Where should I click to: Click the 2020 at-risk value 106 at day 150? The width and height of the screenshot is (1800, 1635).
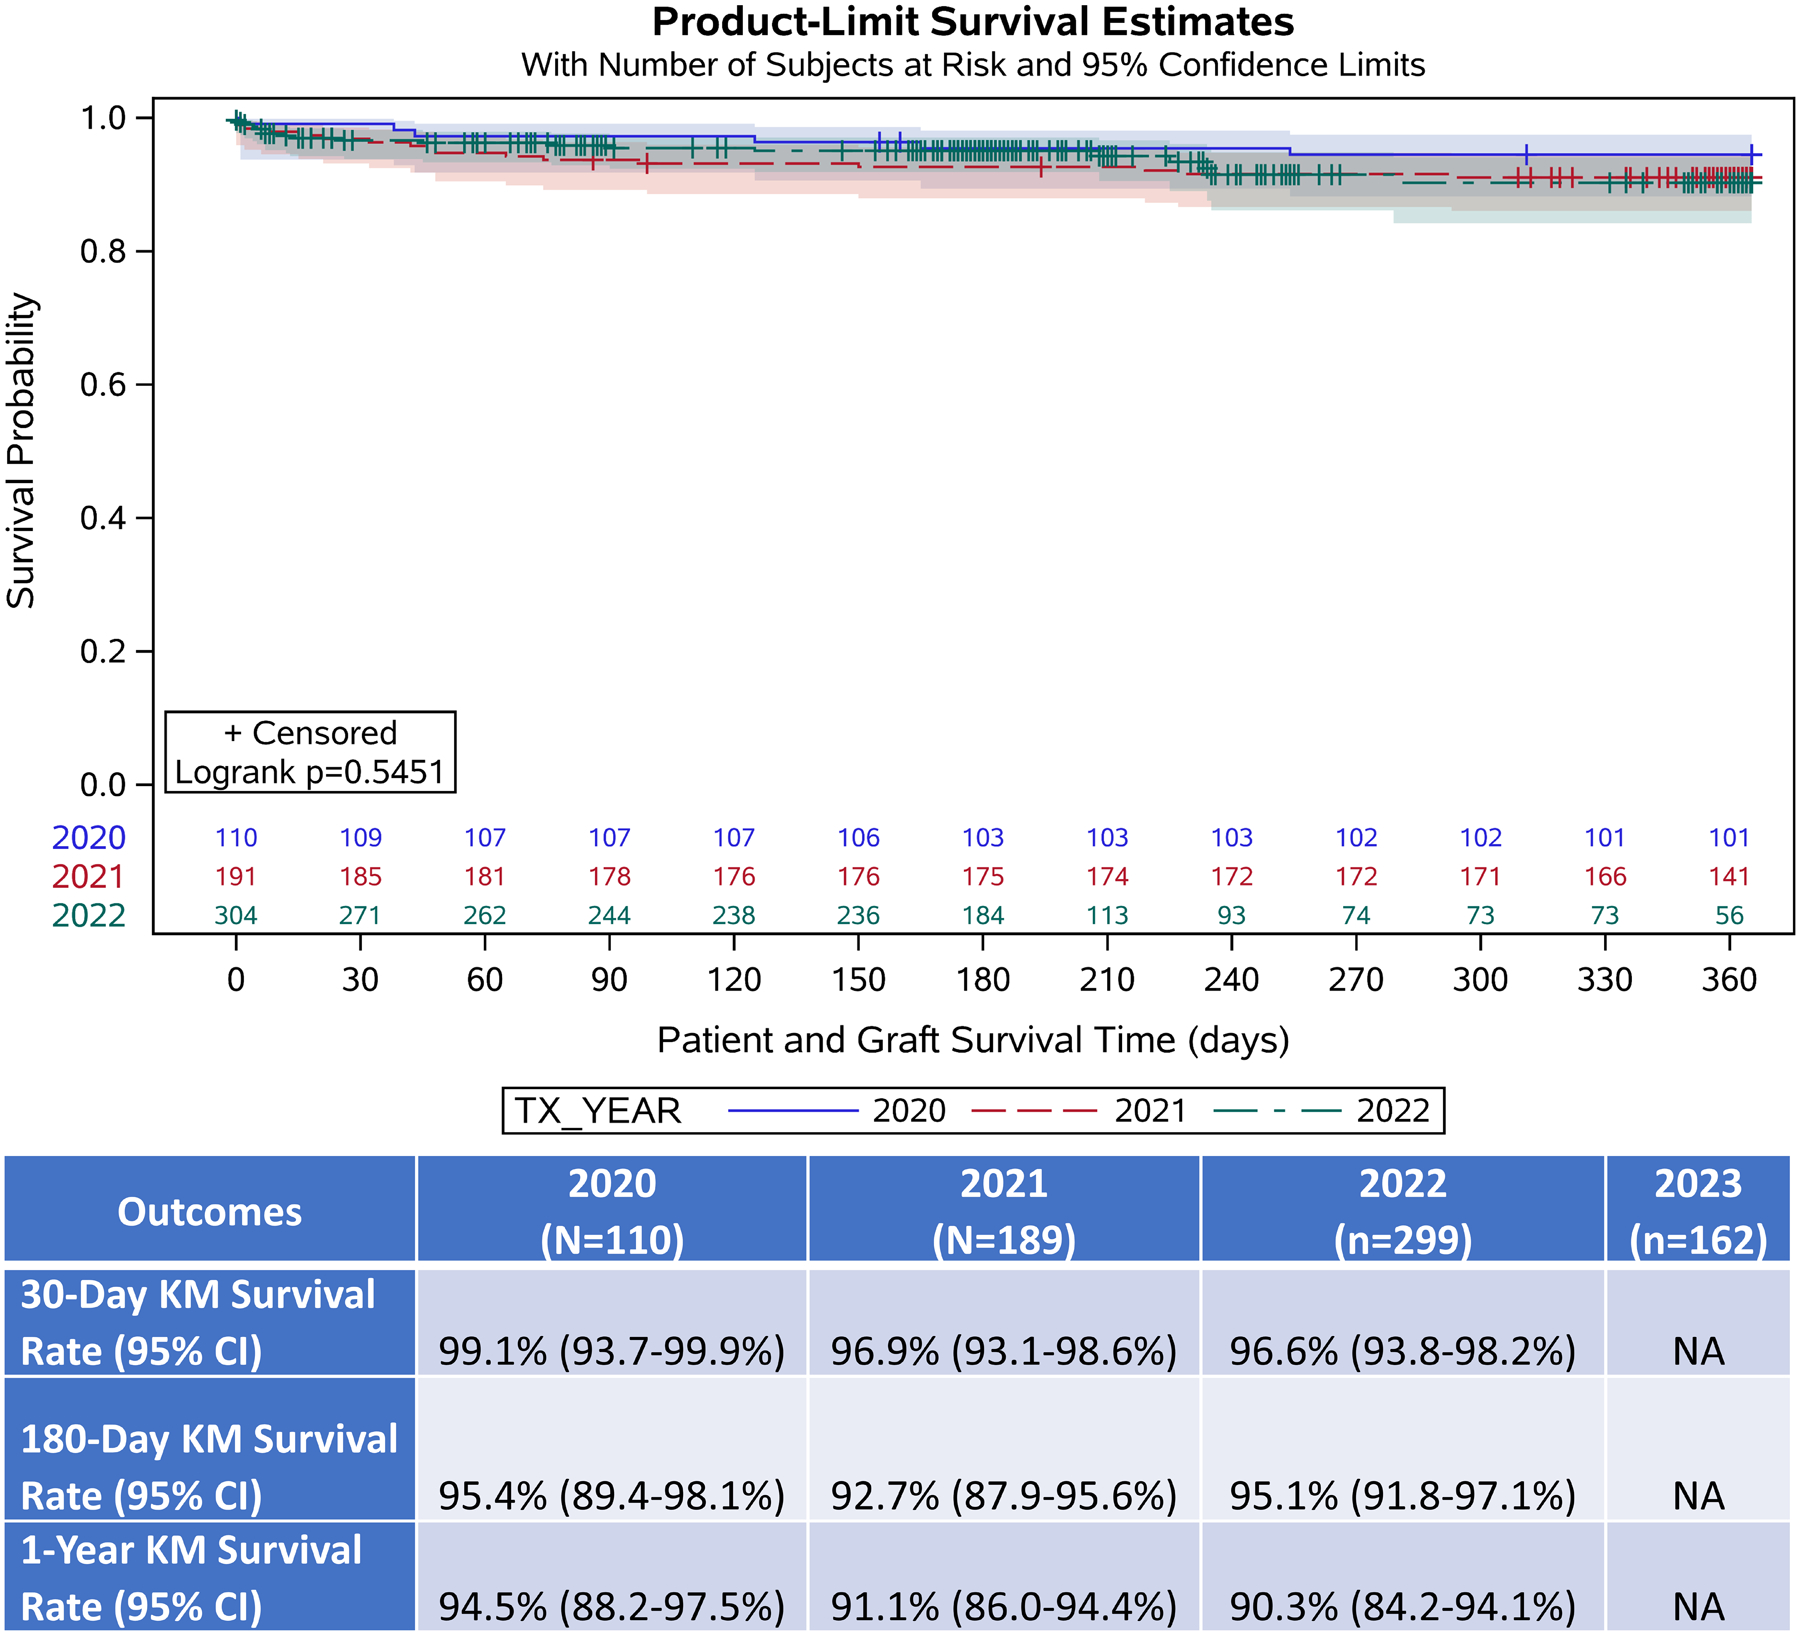tap(859, 838)
